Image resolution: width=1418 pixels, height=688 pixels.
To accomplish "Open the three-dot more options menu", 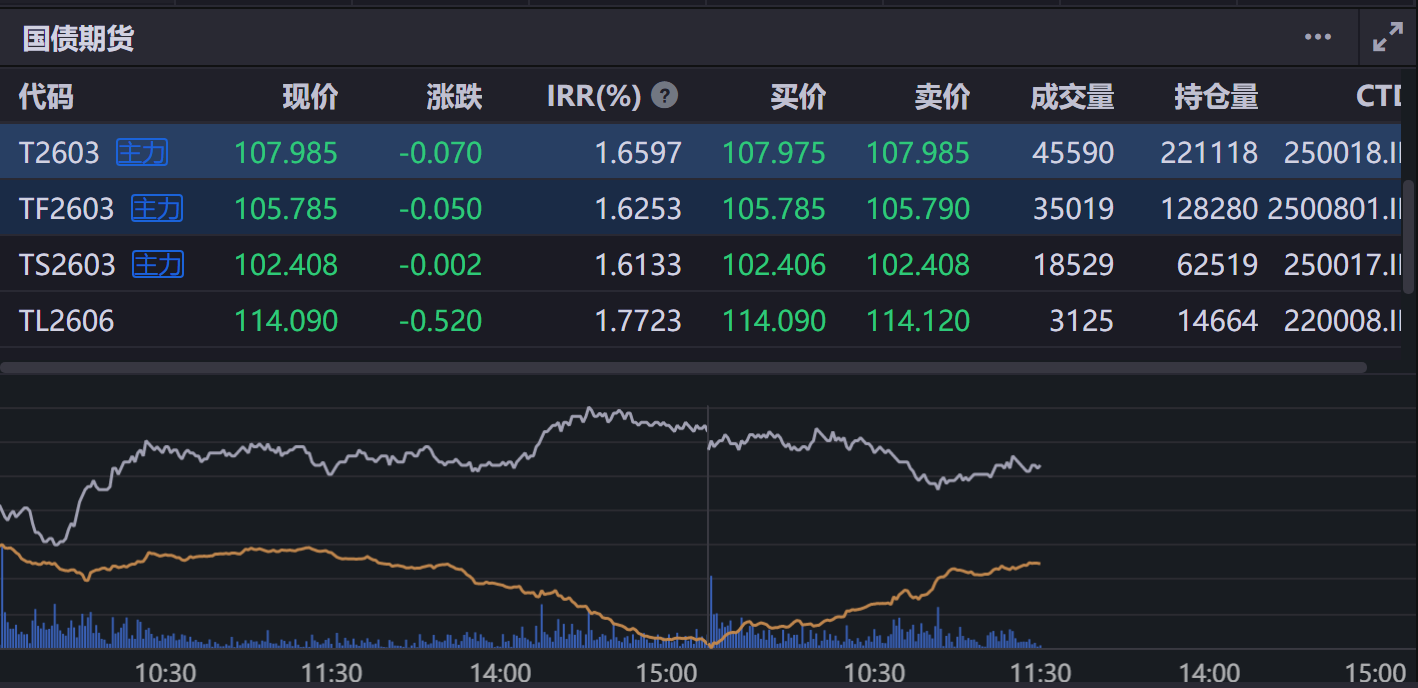I will [x=1318, y=38].
